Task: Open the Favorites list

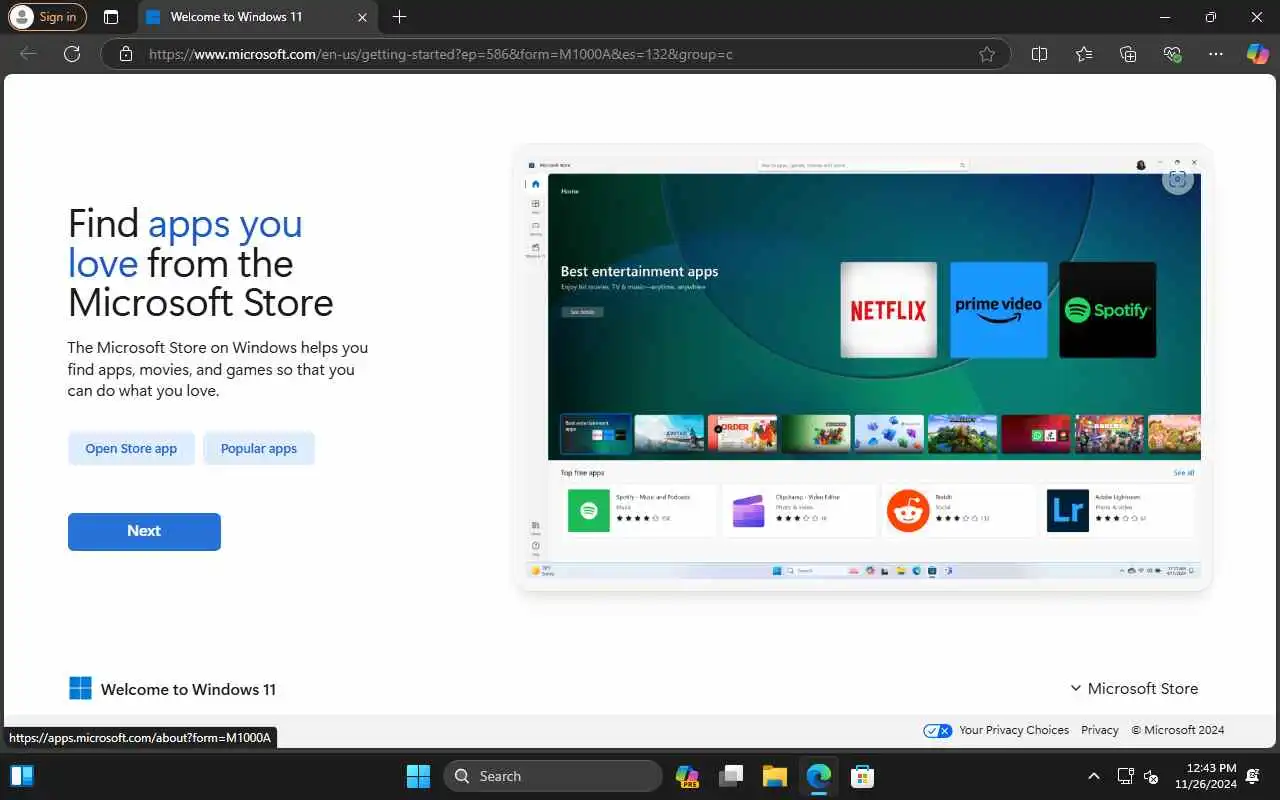Action: pos(1084,54)
